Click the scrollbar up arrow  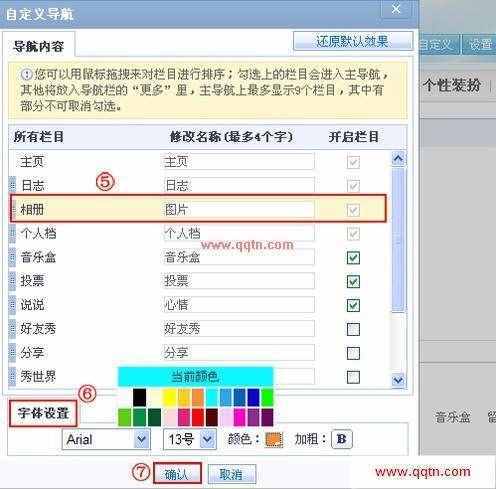(398, 159)
